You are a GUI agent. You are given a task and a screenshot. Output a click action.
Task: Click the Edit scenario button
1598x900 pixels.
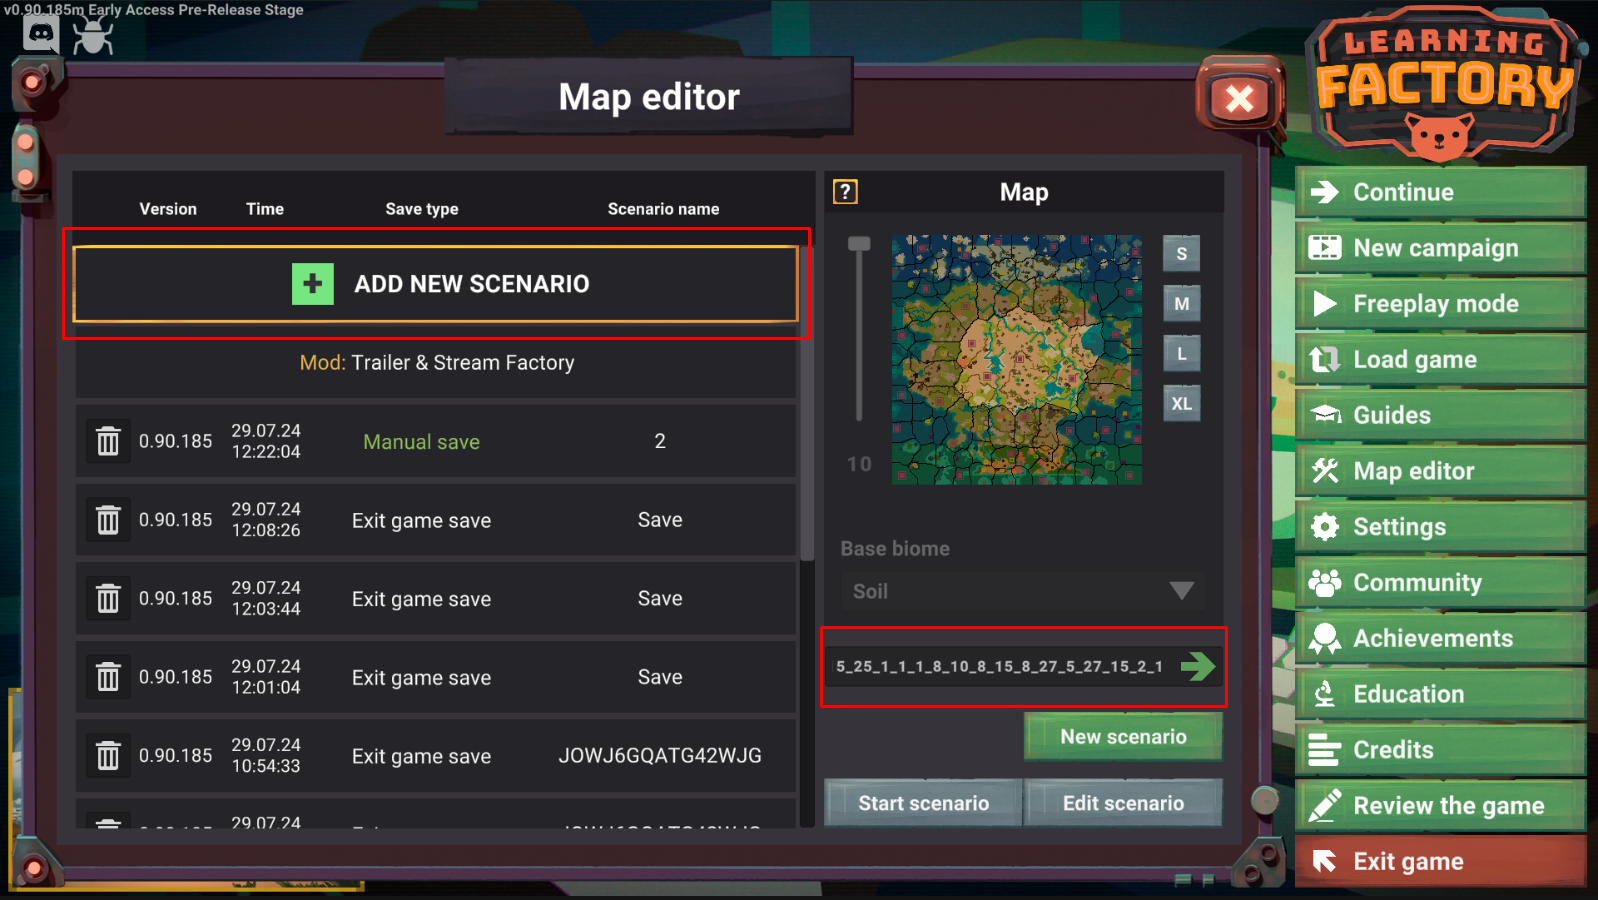pyautogui.click(x=1123, y=803)
